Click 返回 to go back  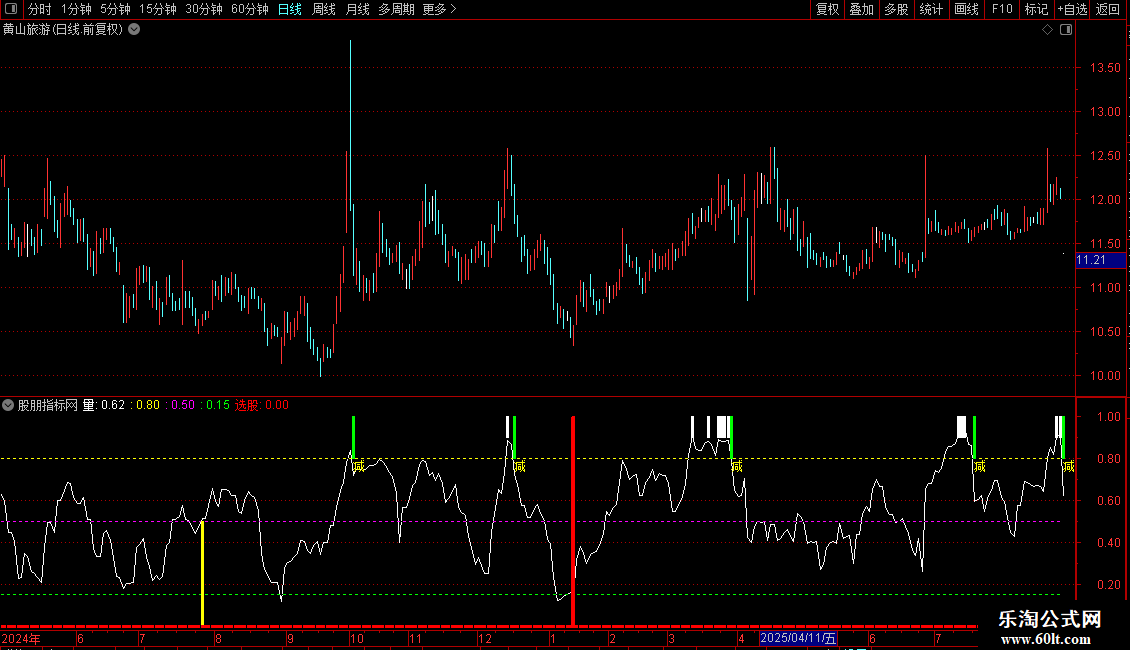point(1108,9)
